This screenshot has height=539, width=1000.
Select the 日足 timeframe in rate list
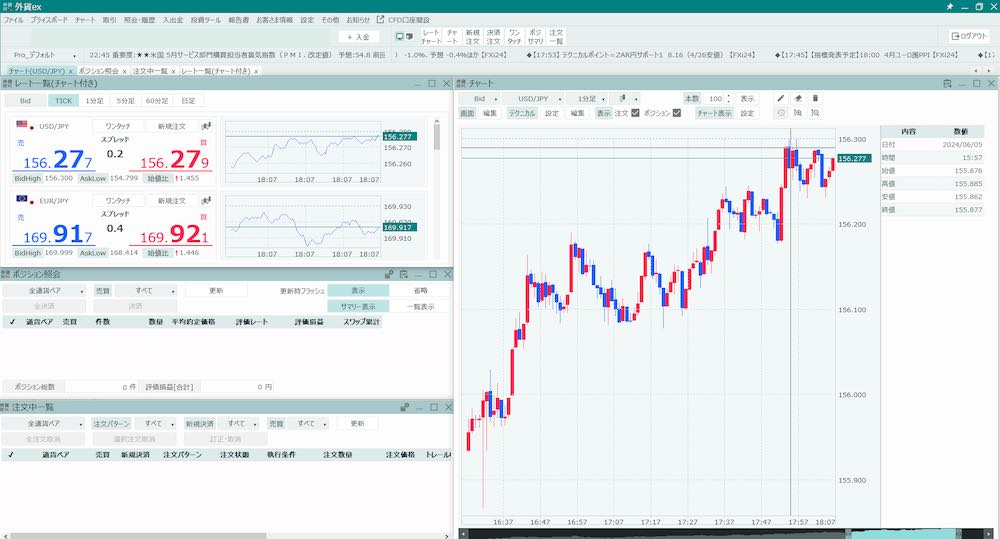point(188,101)
